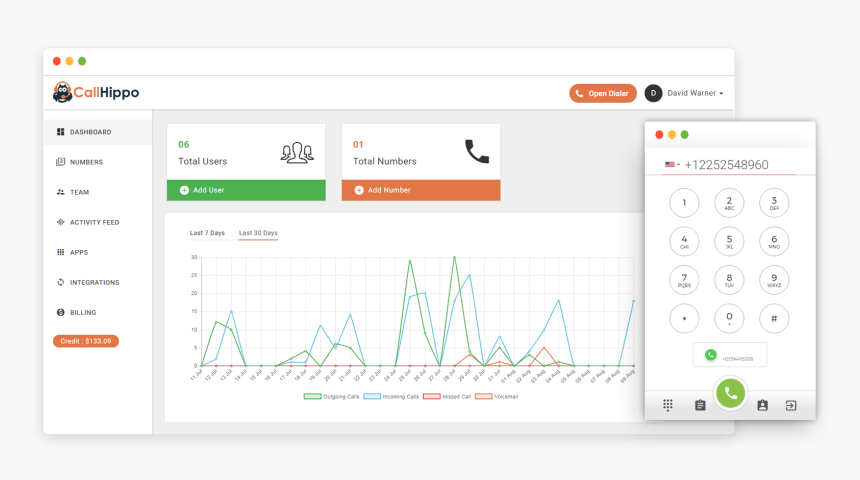Toggle Incoming Calls legend in chart
The width and height of the screenshot is (860, 480).
coord(391,397)
